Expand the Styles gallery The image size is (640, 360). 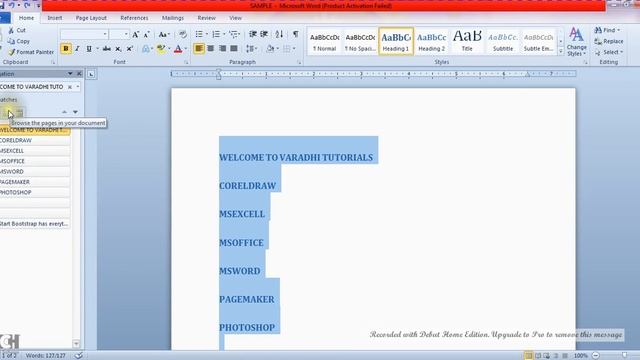(561, 52)
